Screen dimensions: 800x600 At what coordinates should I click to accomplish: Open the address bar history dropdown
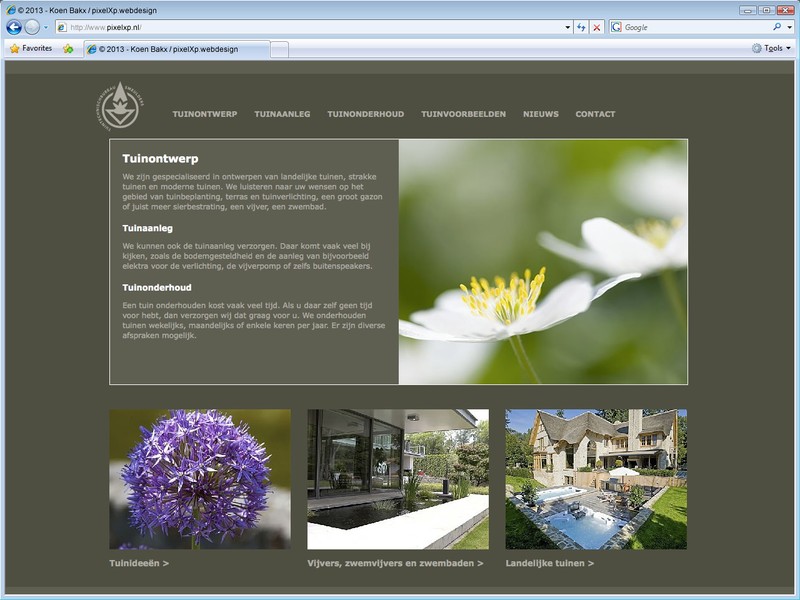point(566,29)
